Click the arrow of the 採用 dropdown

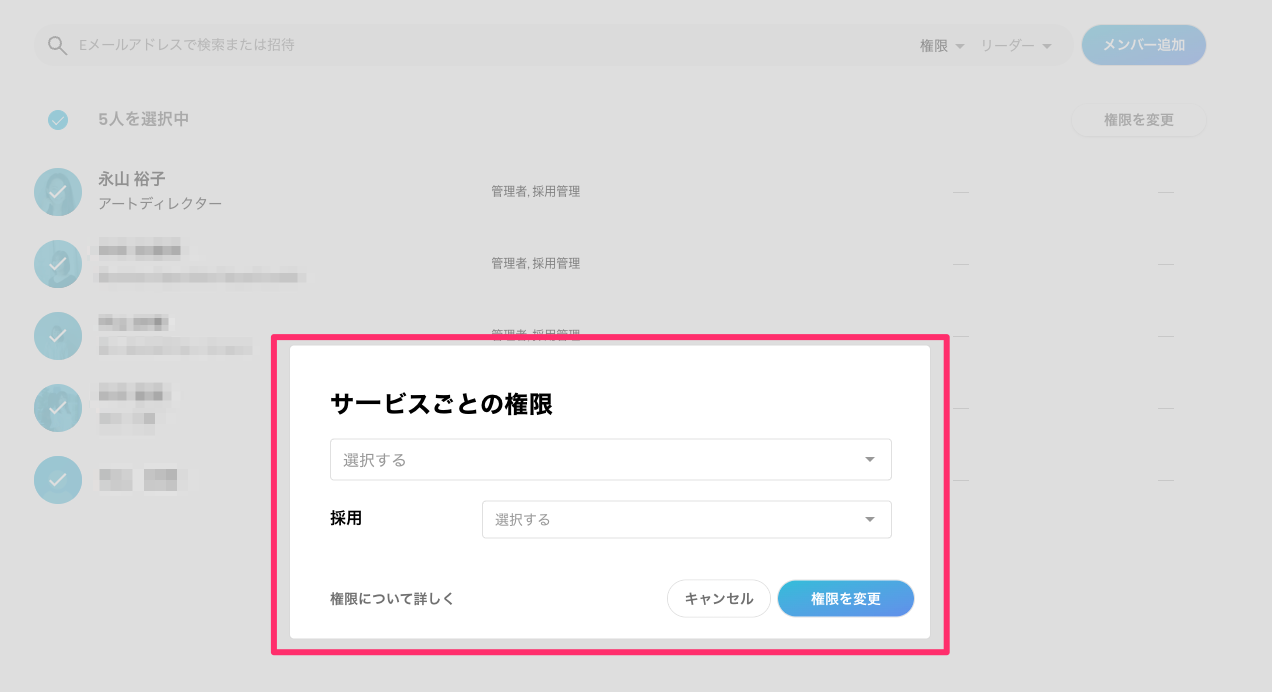[x=870, y=520]
